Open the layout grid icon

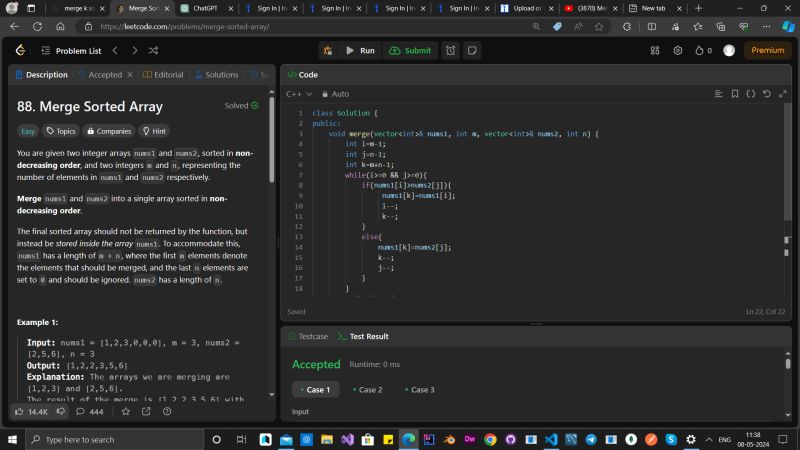tap(653, 50)
